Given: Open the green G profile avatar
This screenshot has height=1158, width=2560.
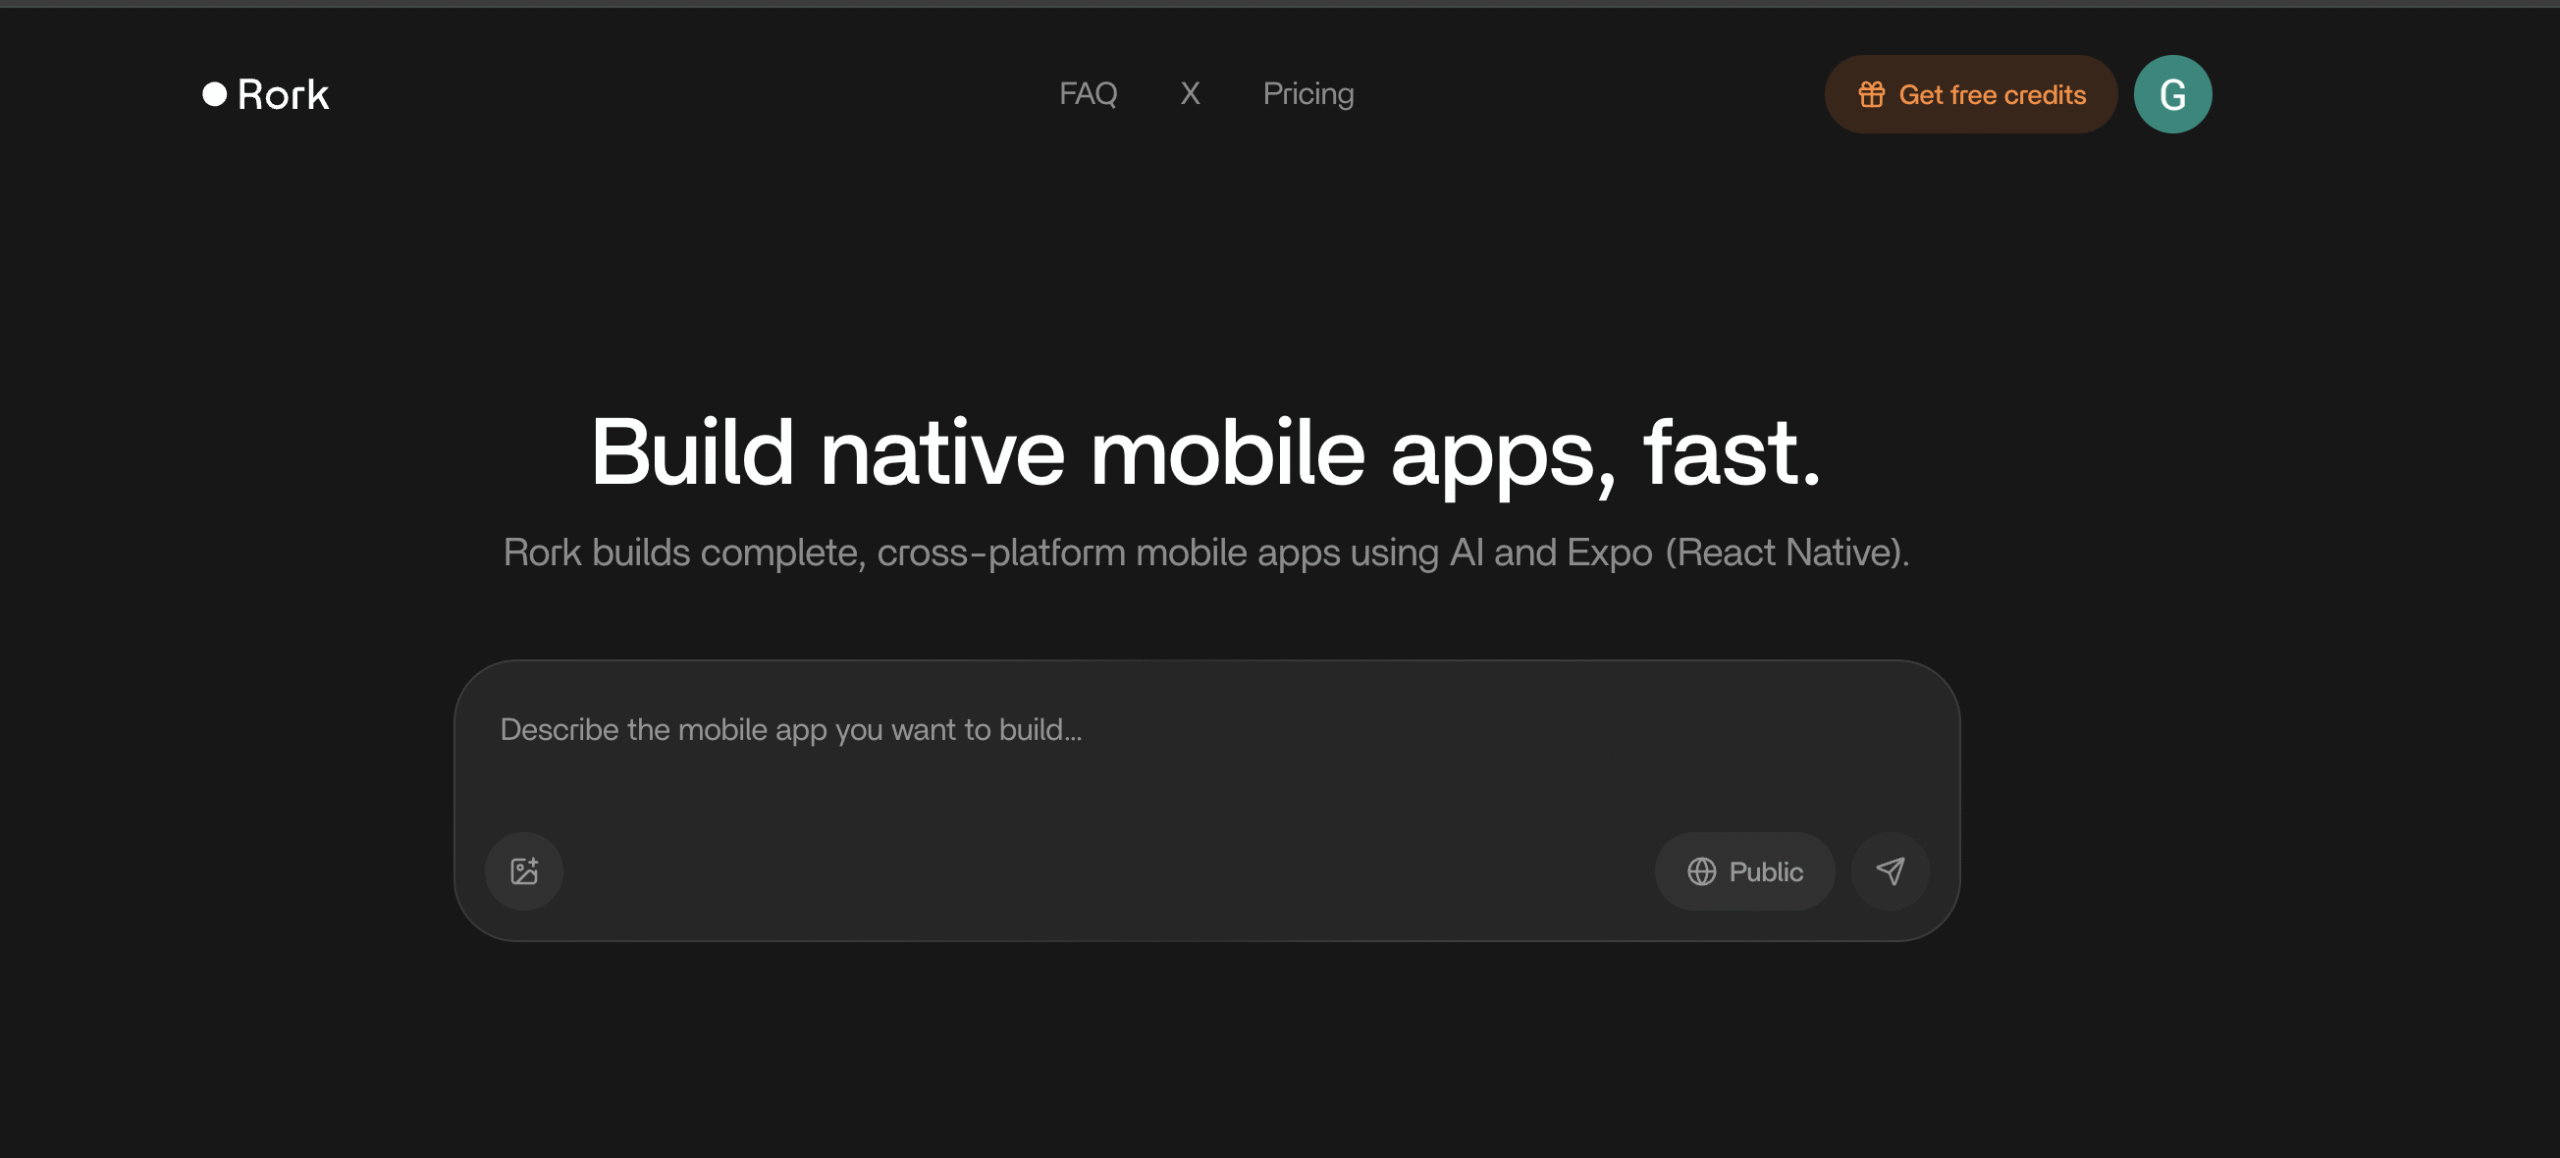Looking at the screenshot, I should (2172, 94).
